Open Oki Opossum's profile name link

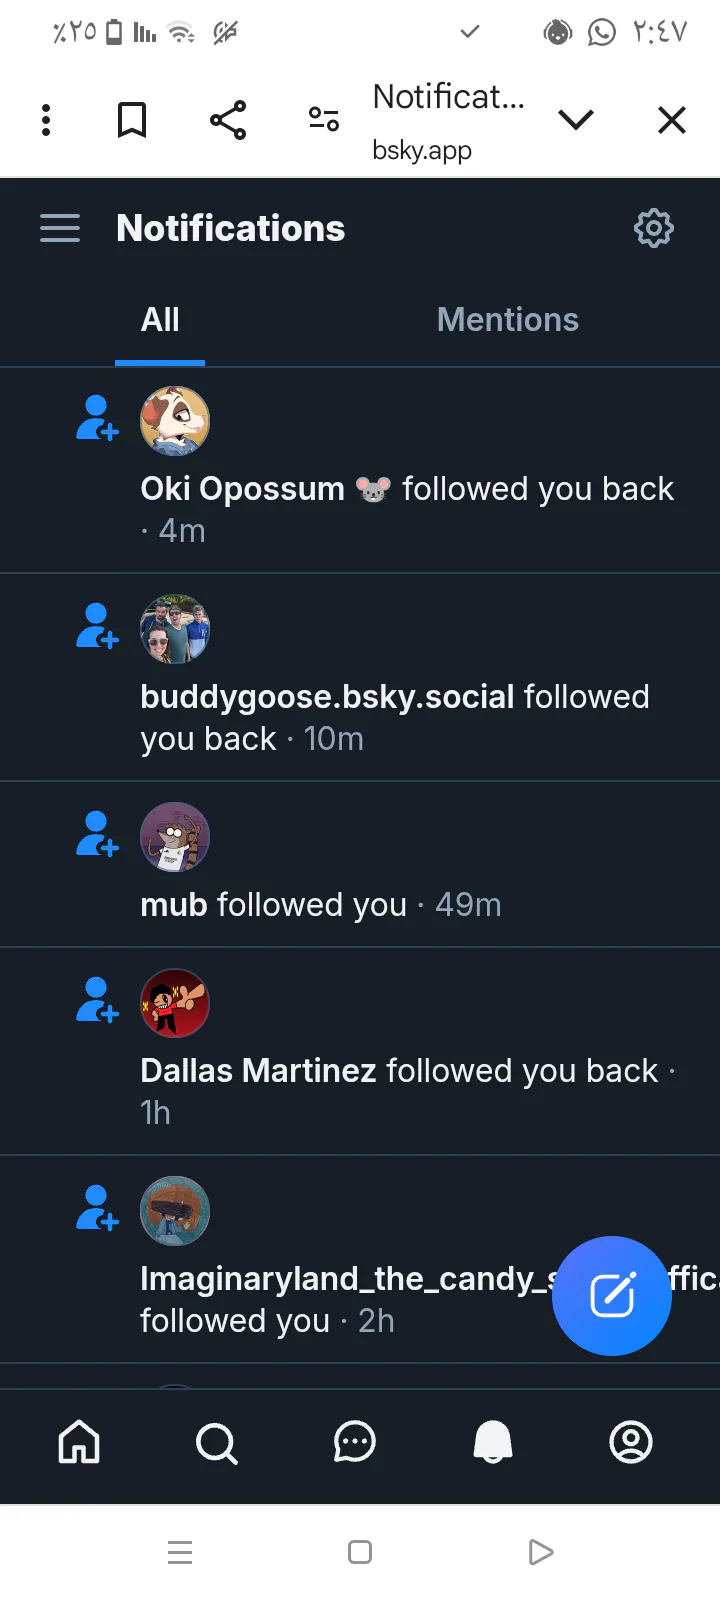[x=242, y=489]
